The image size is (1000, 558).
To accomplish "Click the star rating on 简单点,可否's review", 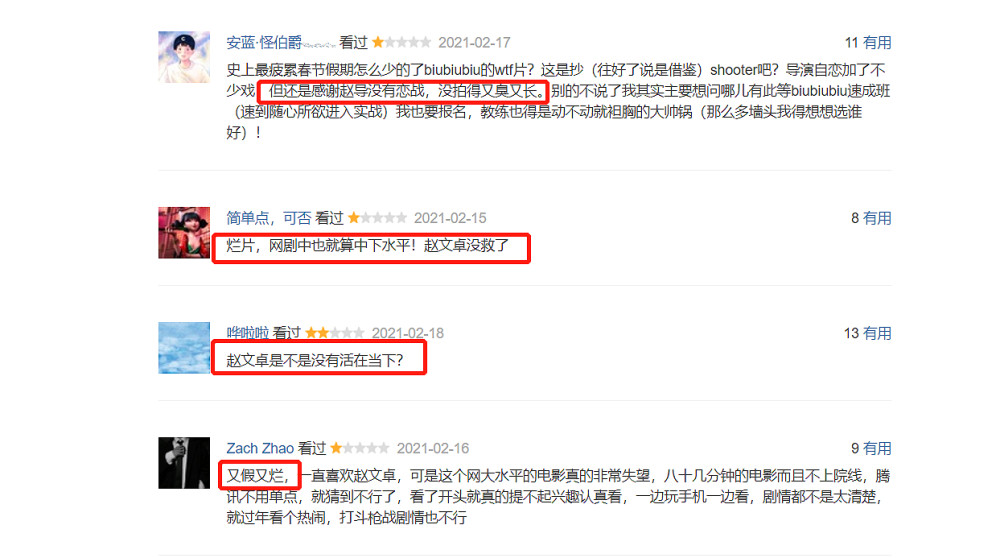I will (377, 218).
